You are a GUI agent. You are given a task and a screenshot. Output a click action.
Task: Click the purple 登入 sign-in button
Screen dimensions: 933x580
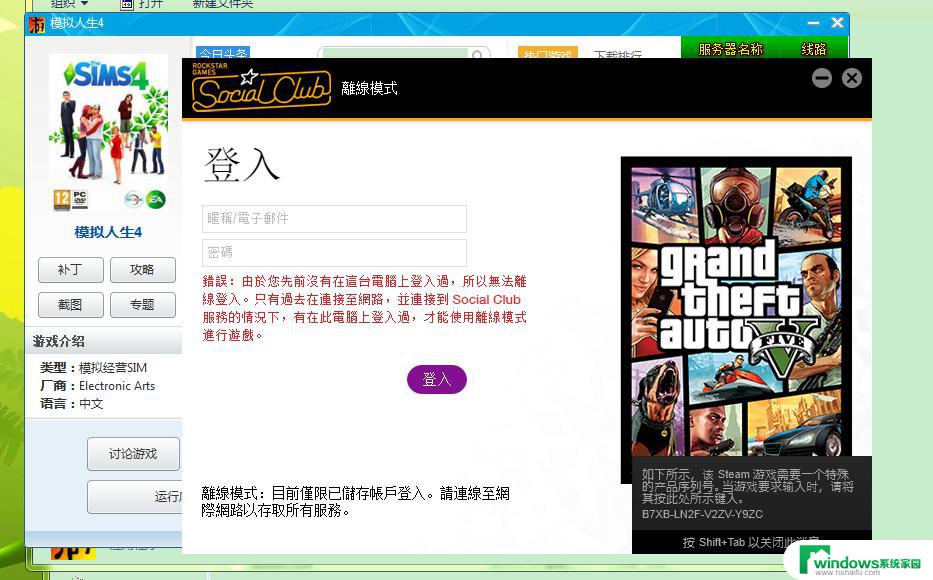(x=437, y=379)
